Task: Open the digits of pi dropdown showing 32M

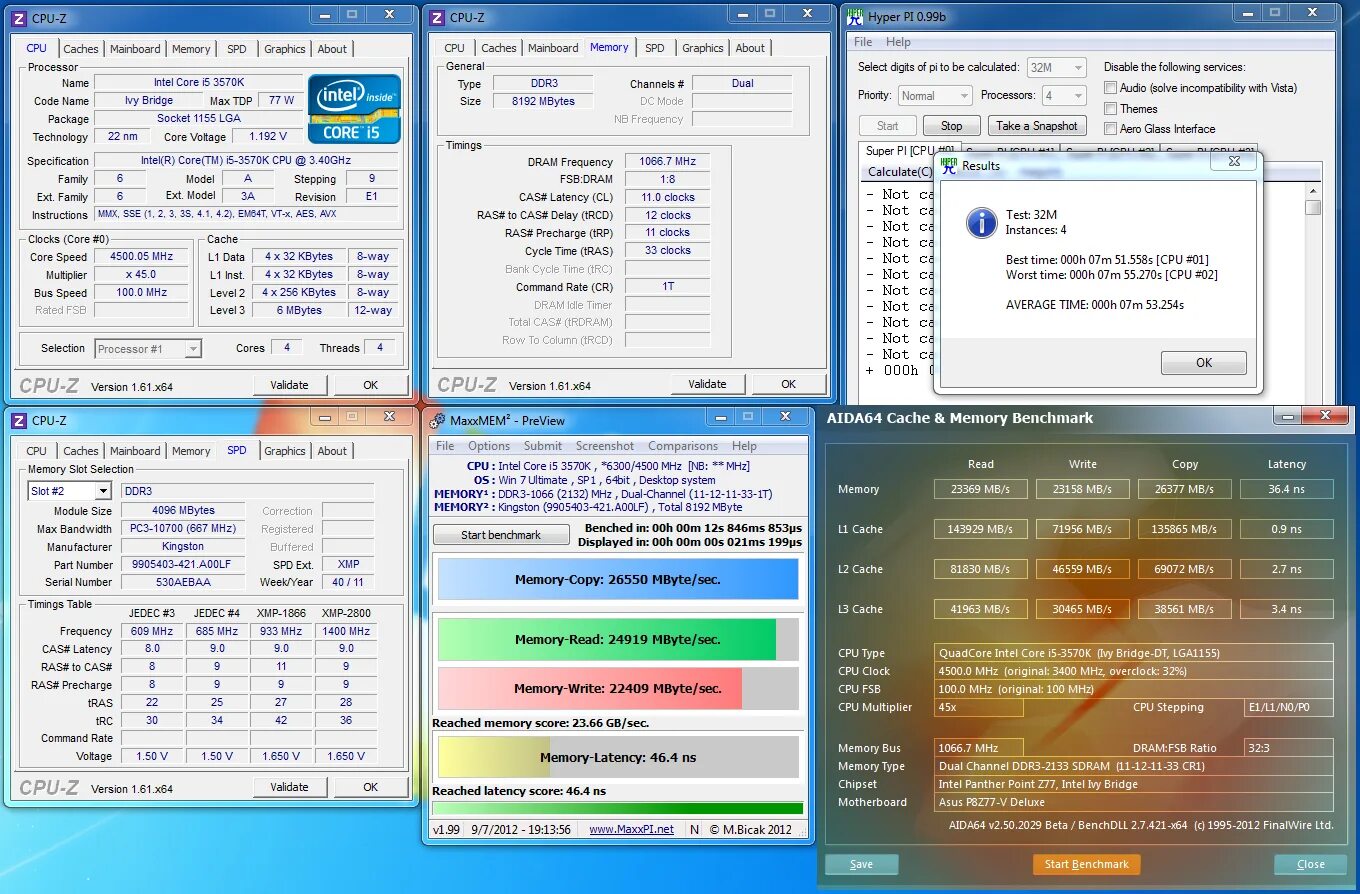Action: pos(1056,67)
